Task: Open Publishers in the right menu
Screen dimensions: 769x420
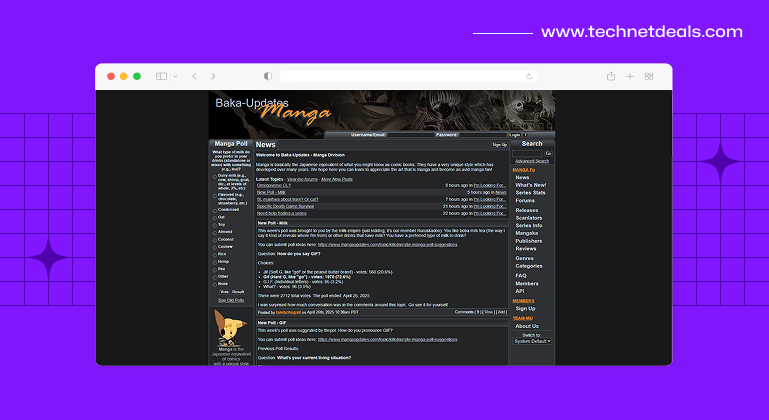Action: click(529, 241)
